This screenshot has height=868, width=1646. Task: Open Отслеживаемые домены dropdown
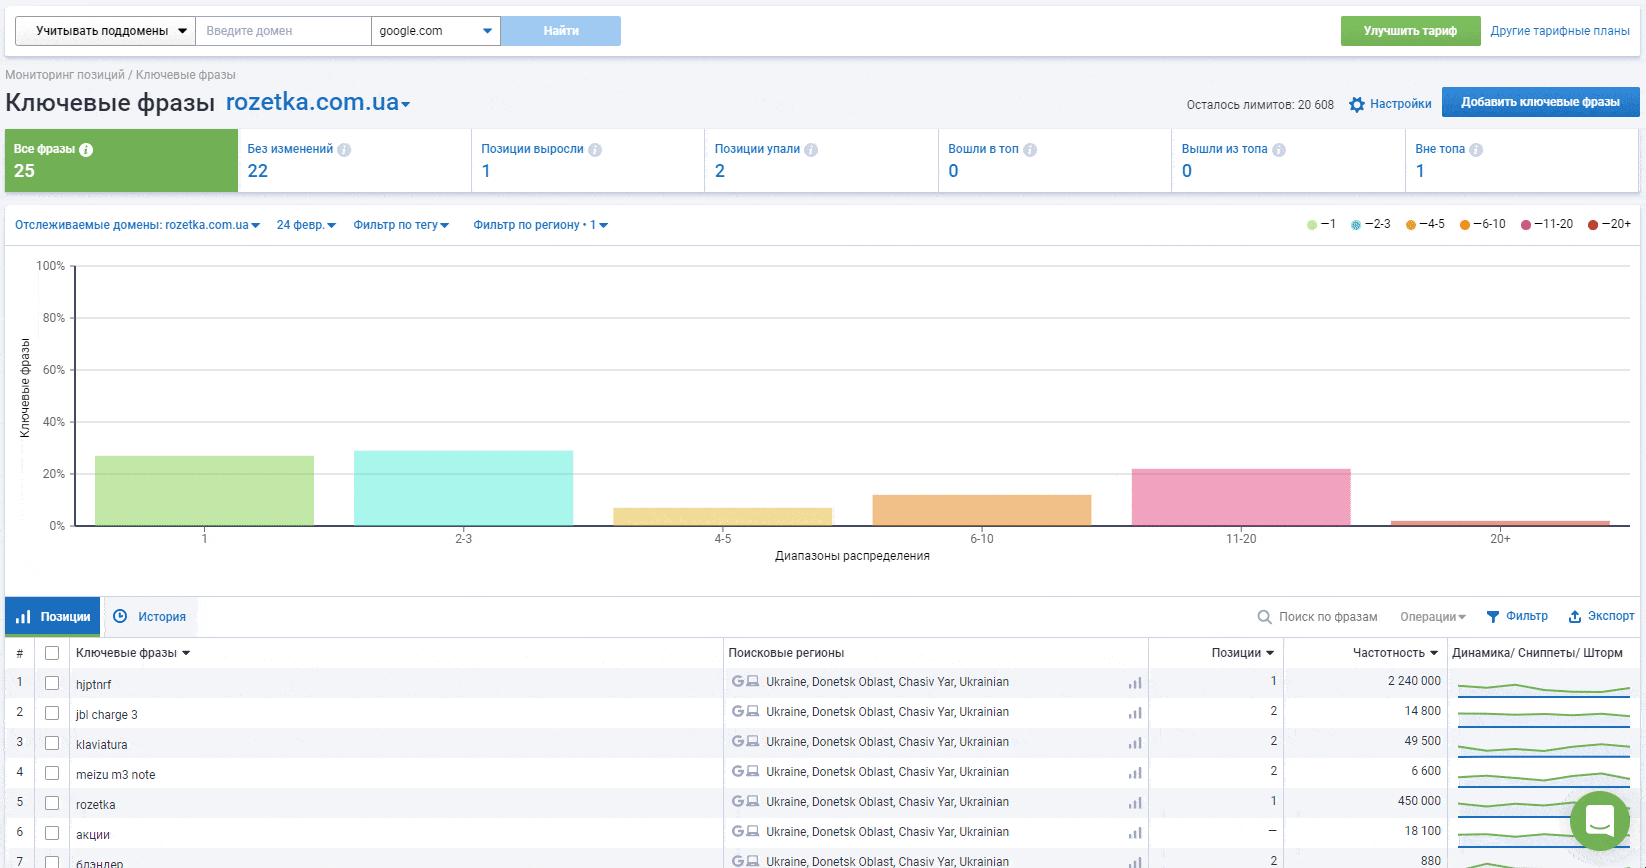[x=138, y=225]
